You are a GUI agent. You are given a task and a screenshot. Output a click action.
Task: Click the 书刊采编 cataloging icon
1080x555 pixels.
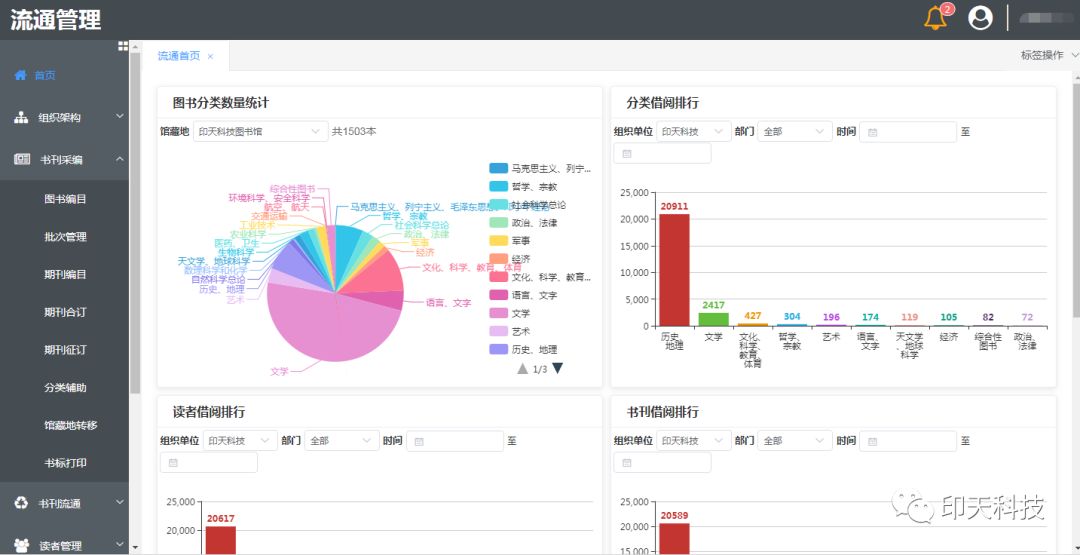click(x=22, y=160)
